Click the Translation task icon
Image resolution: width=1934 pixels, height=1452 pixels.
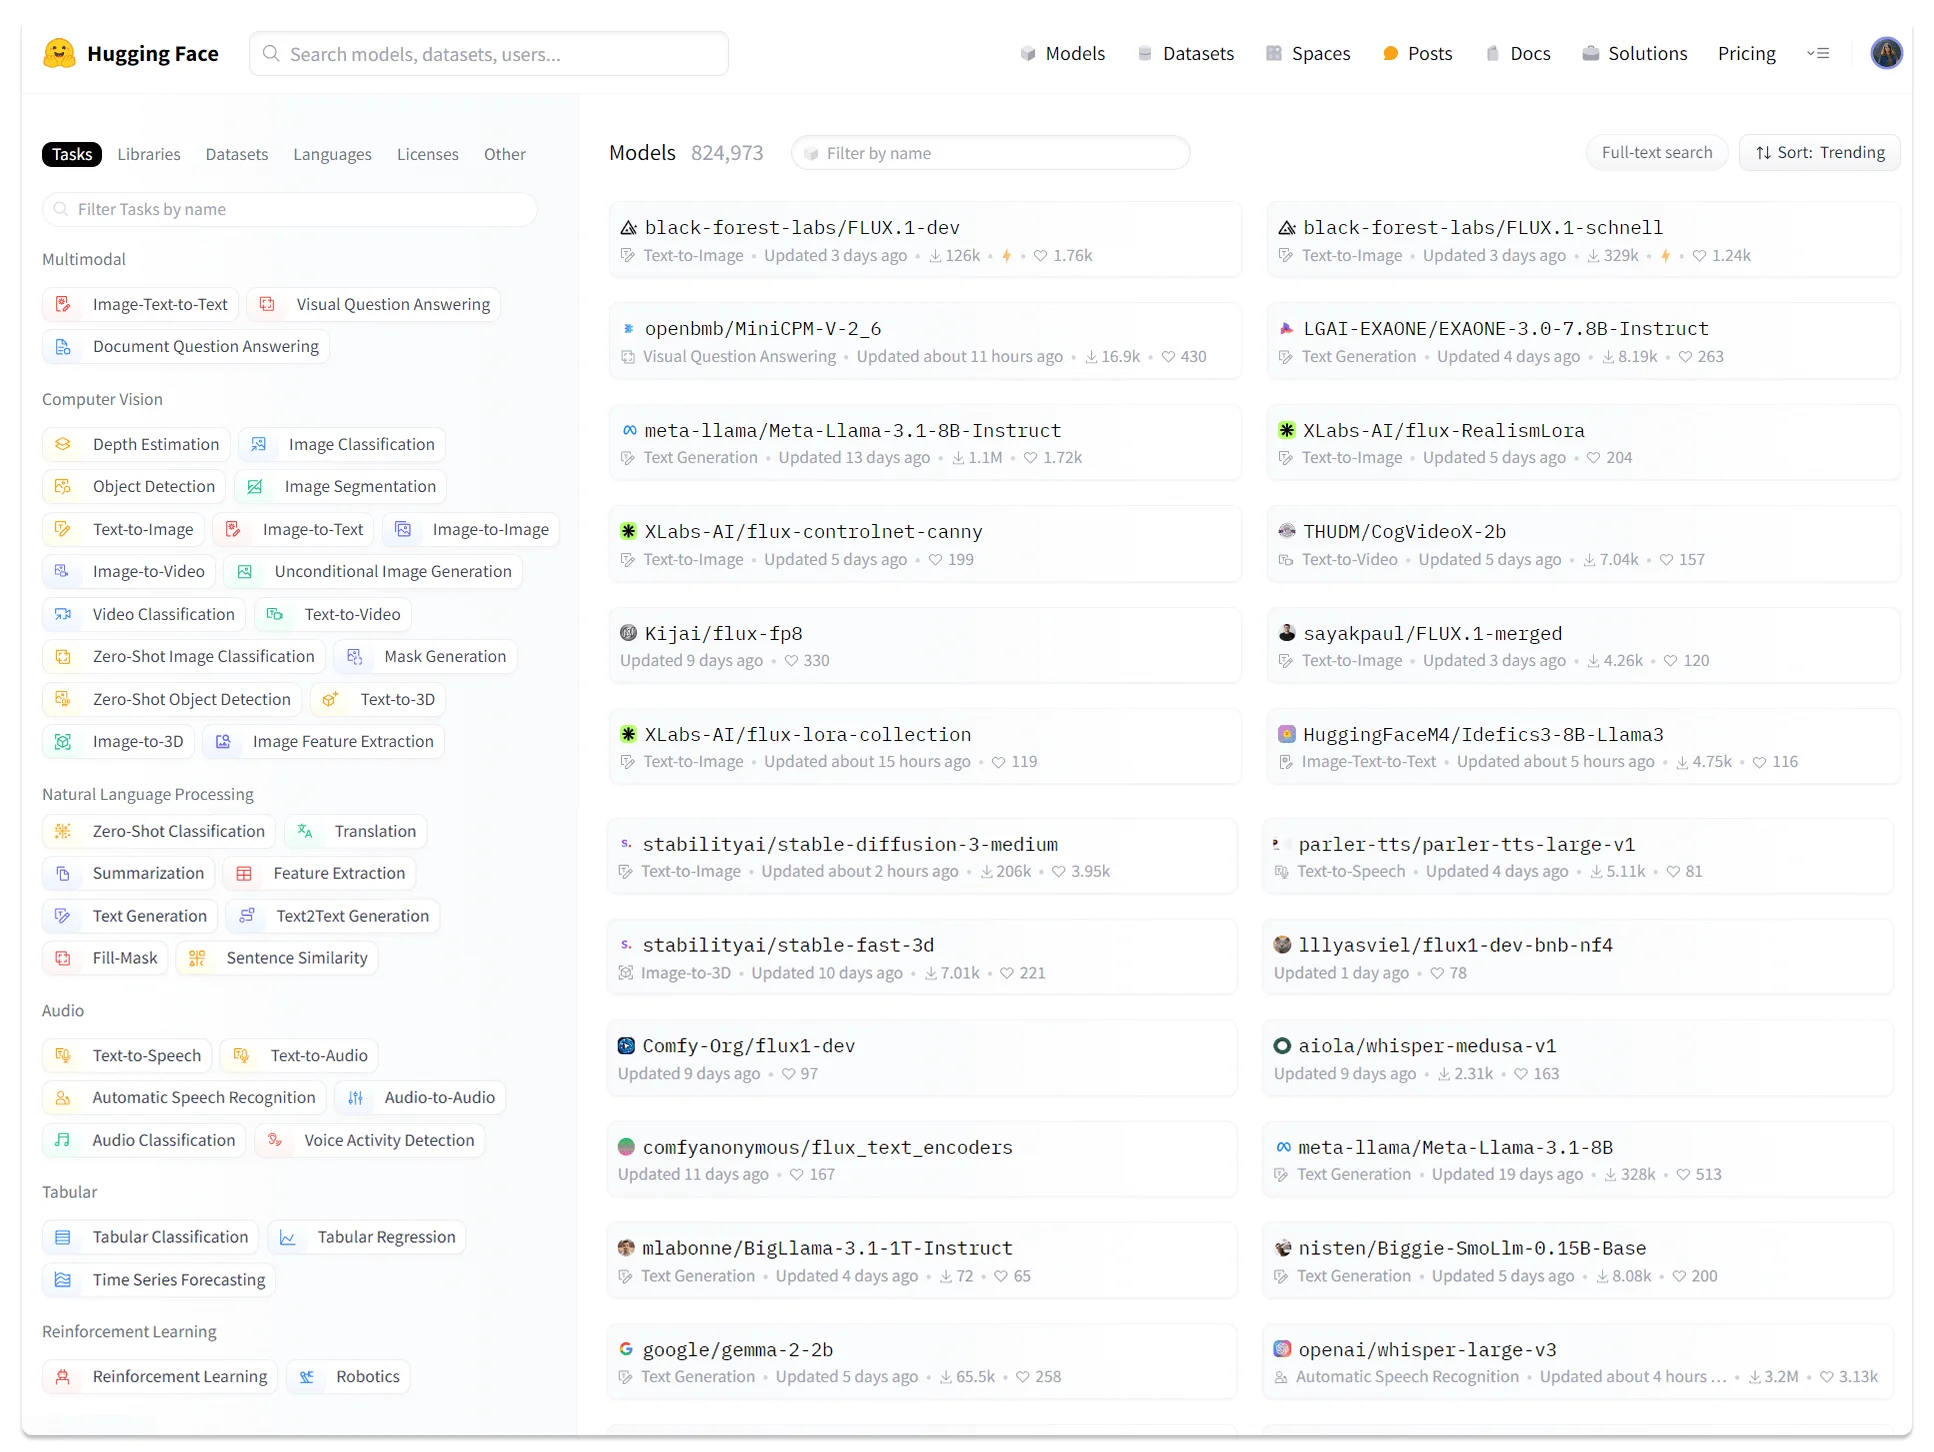[x=305, y=831]
